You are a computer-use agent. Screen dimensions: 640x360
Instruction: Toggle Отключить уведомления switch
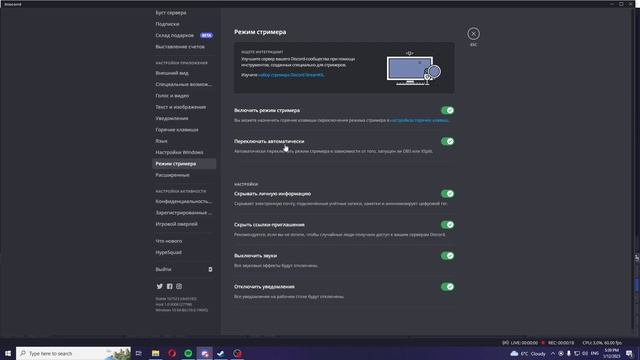(x=447, y=287)
